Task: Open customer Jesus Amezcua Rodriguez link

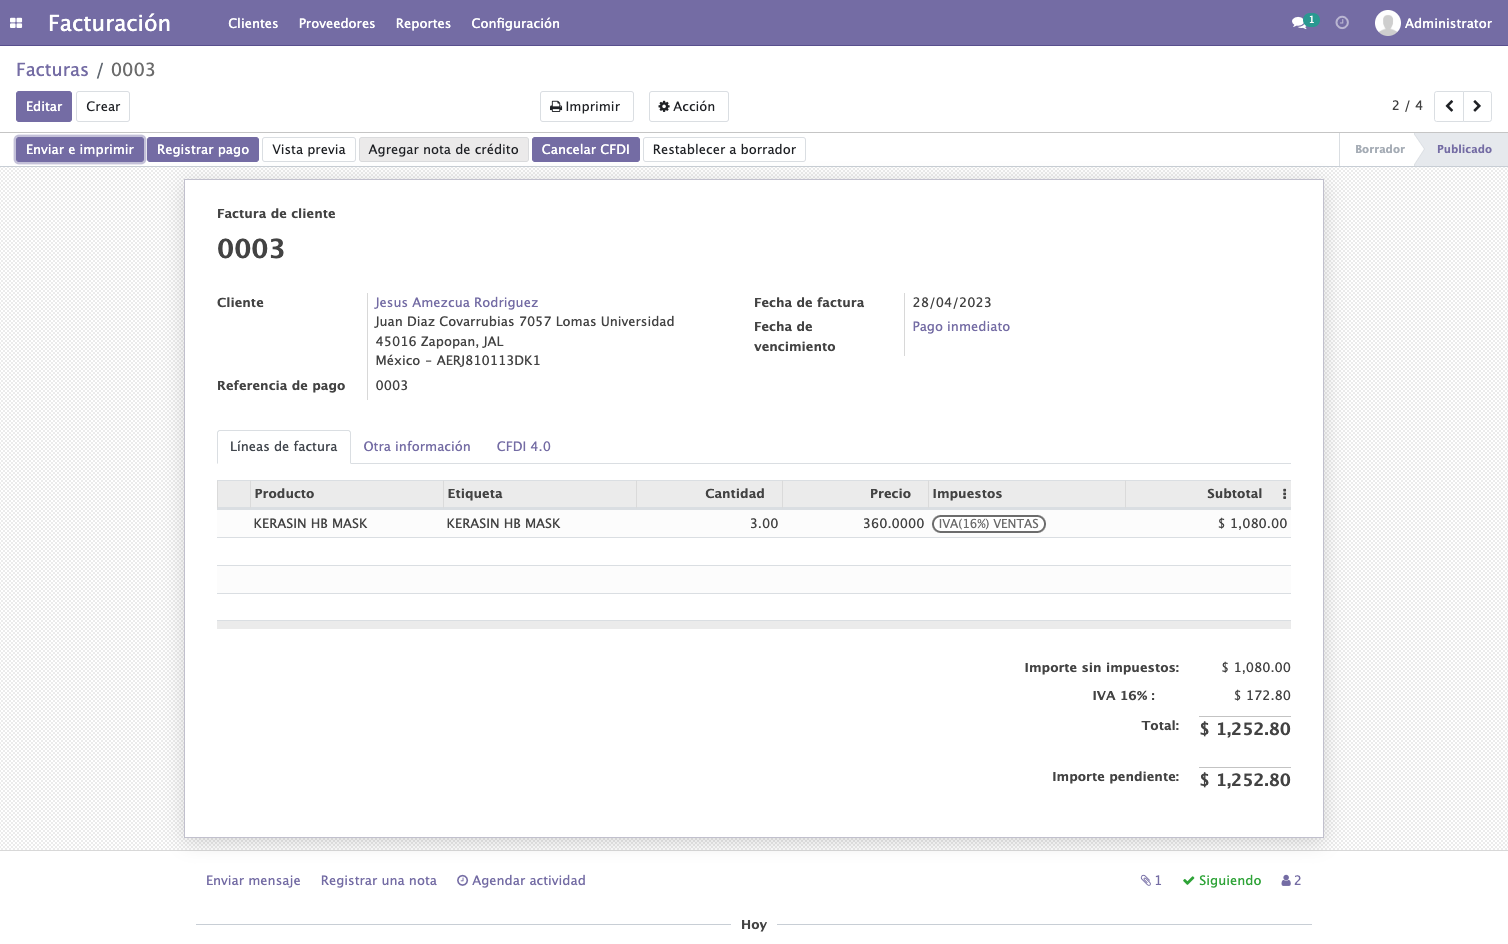Action: point(457,303)
